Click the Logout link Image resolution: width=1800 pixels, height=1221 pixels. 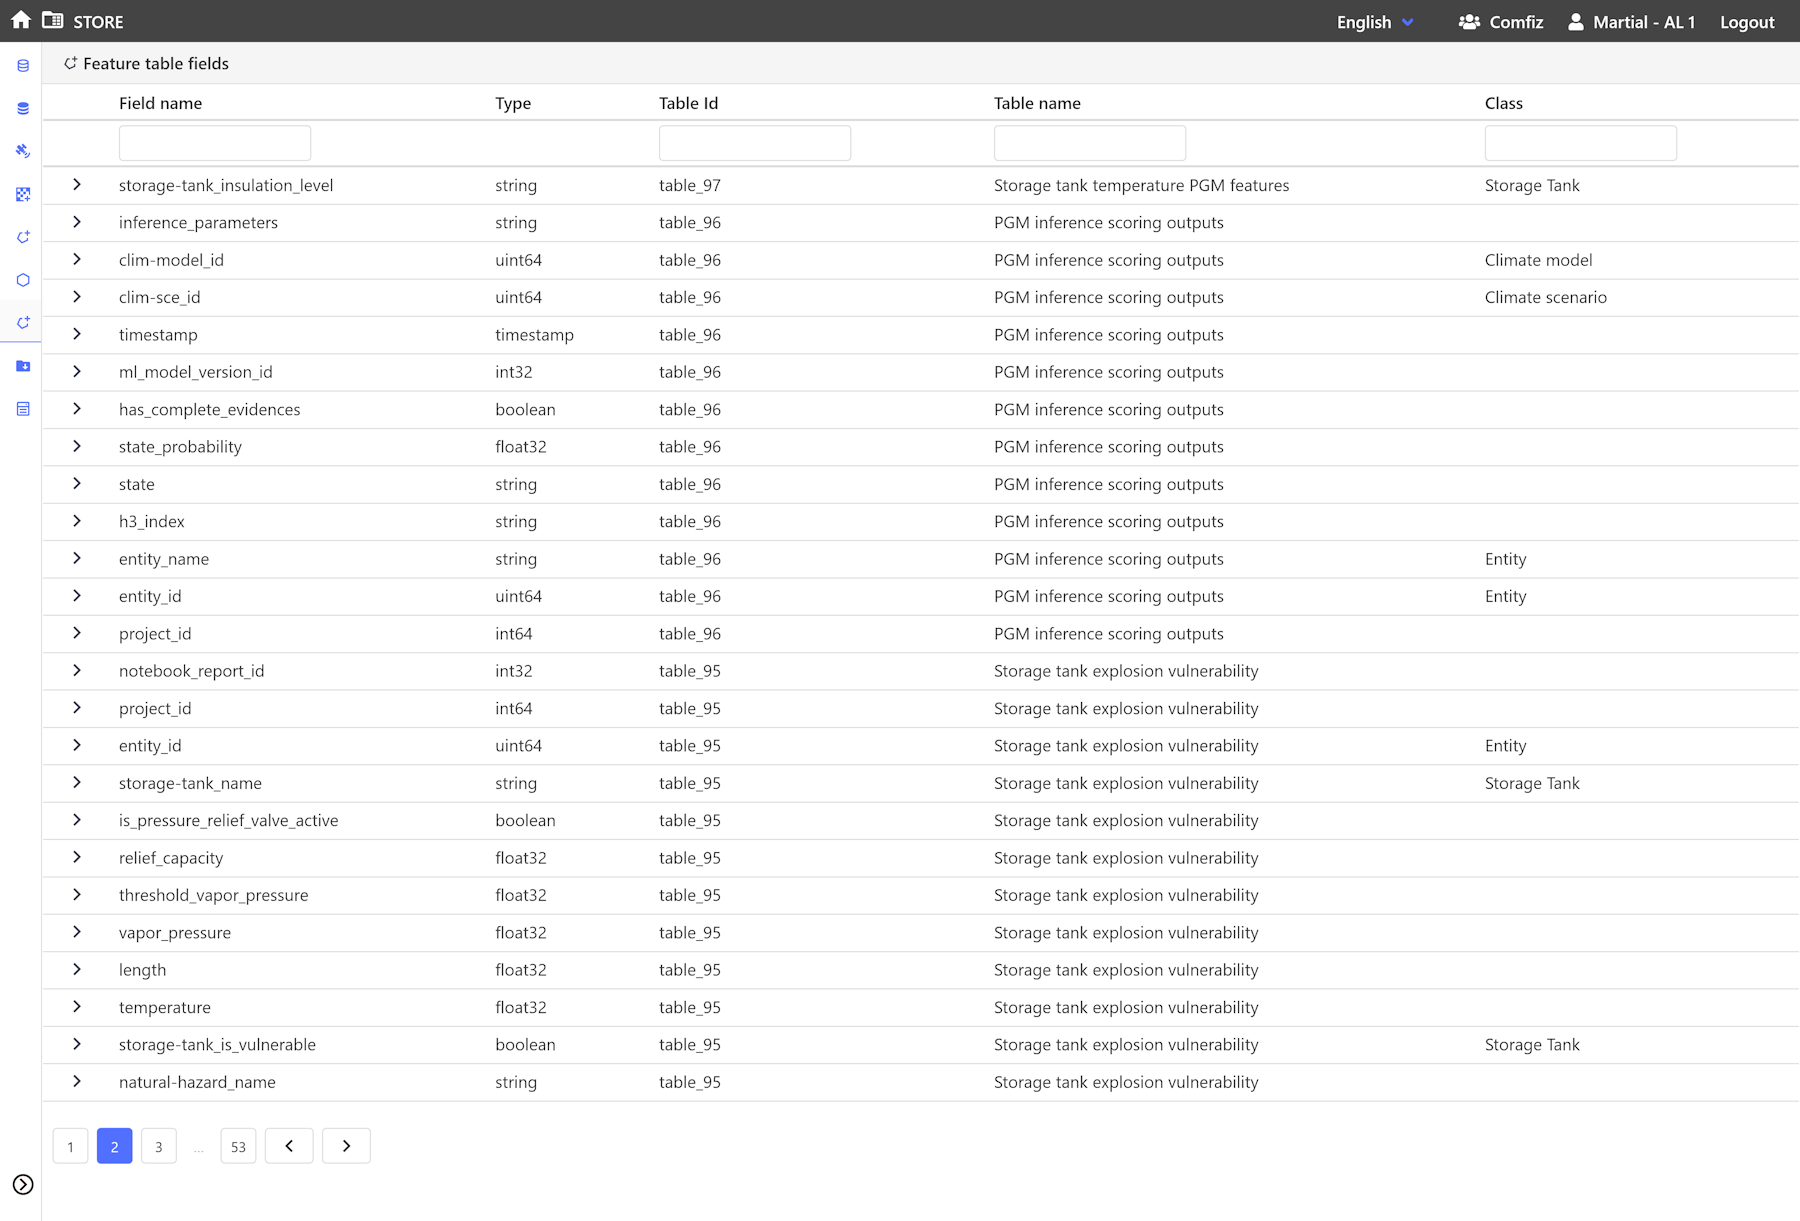click(x=1747, y=22)
